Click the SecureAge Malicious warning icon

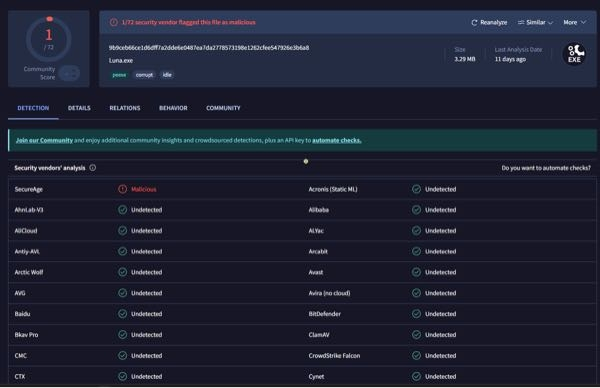pyautogui.click(x=122, y=189)
